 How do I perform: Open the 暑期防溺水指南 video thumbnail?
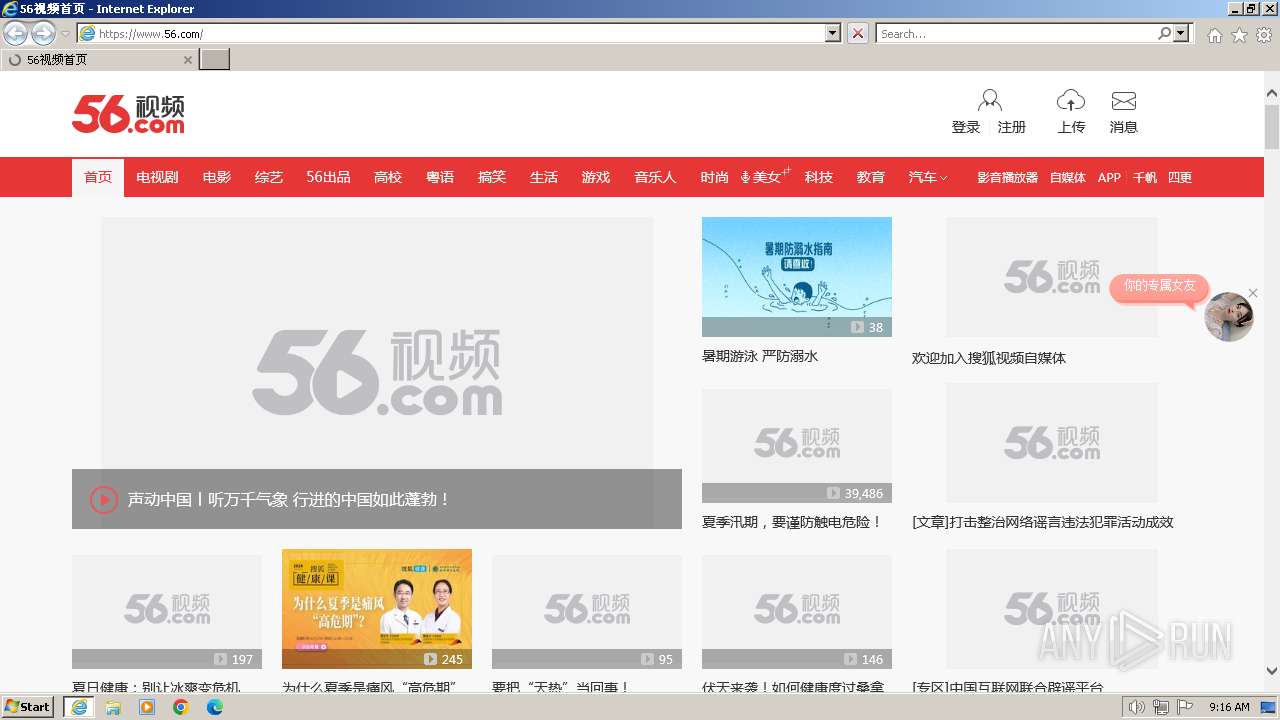click(x=797, y=277)
